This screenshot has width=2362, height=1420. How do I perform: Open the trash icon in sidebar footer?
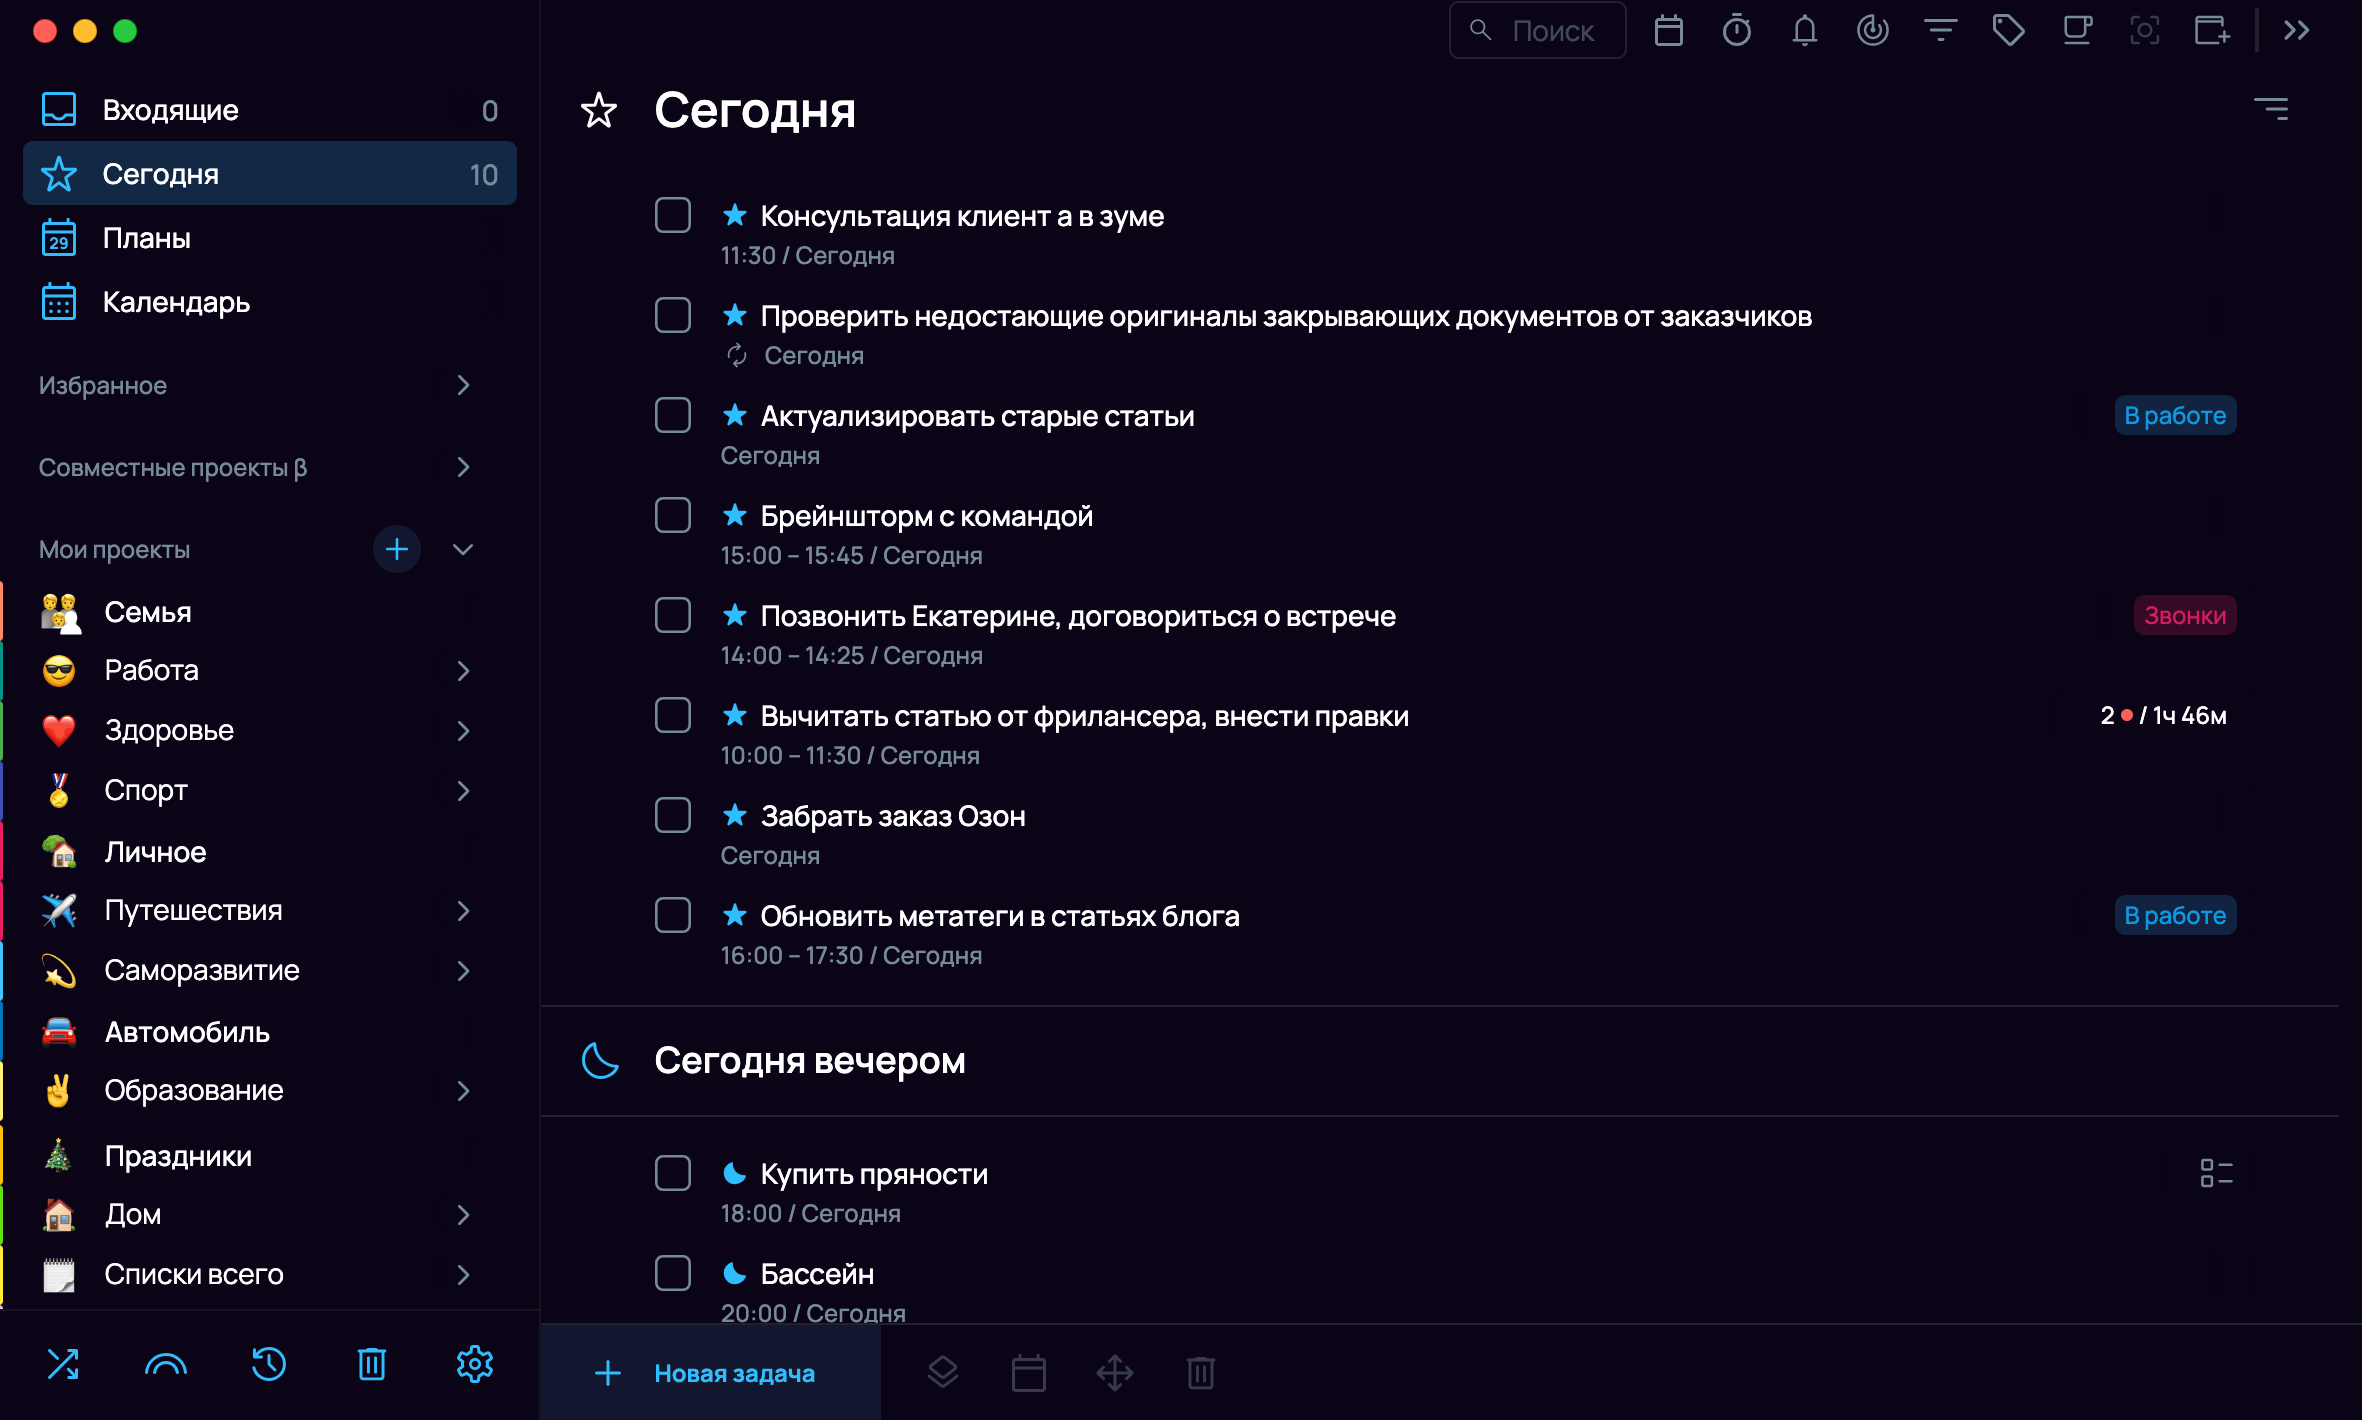pos(372,1364)
